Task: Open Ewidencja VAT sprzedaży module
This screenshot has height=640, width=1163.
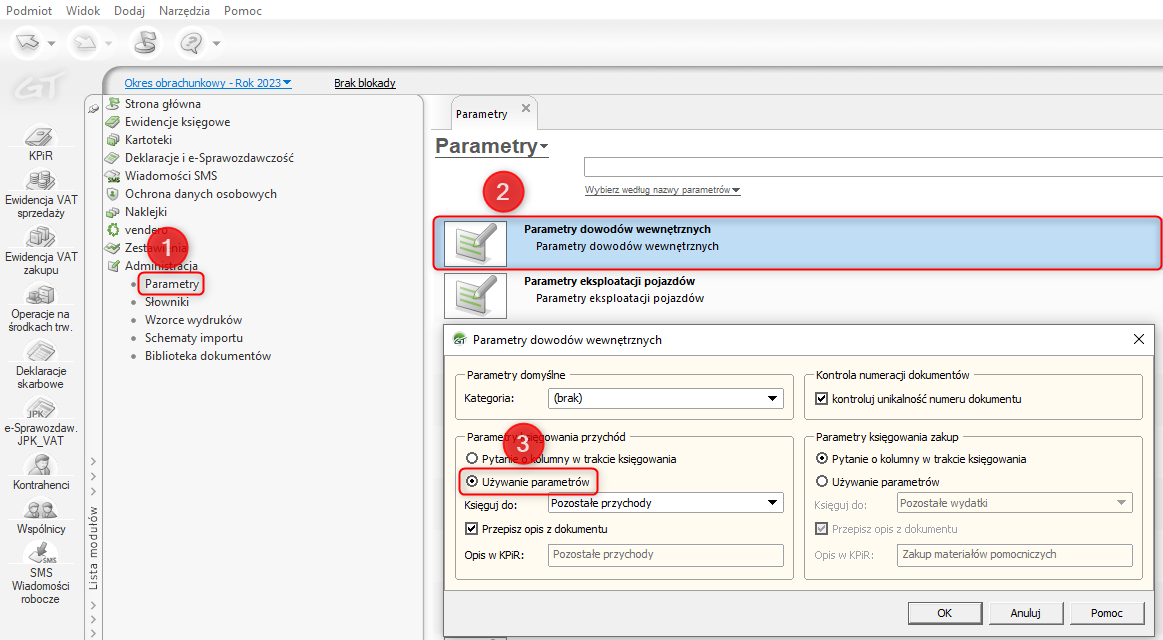Action: [40, 180]
